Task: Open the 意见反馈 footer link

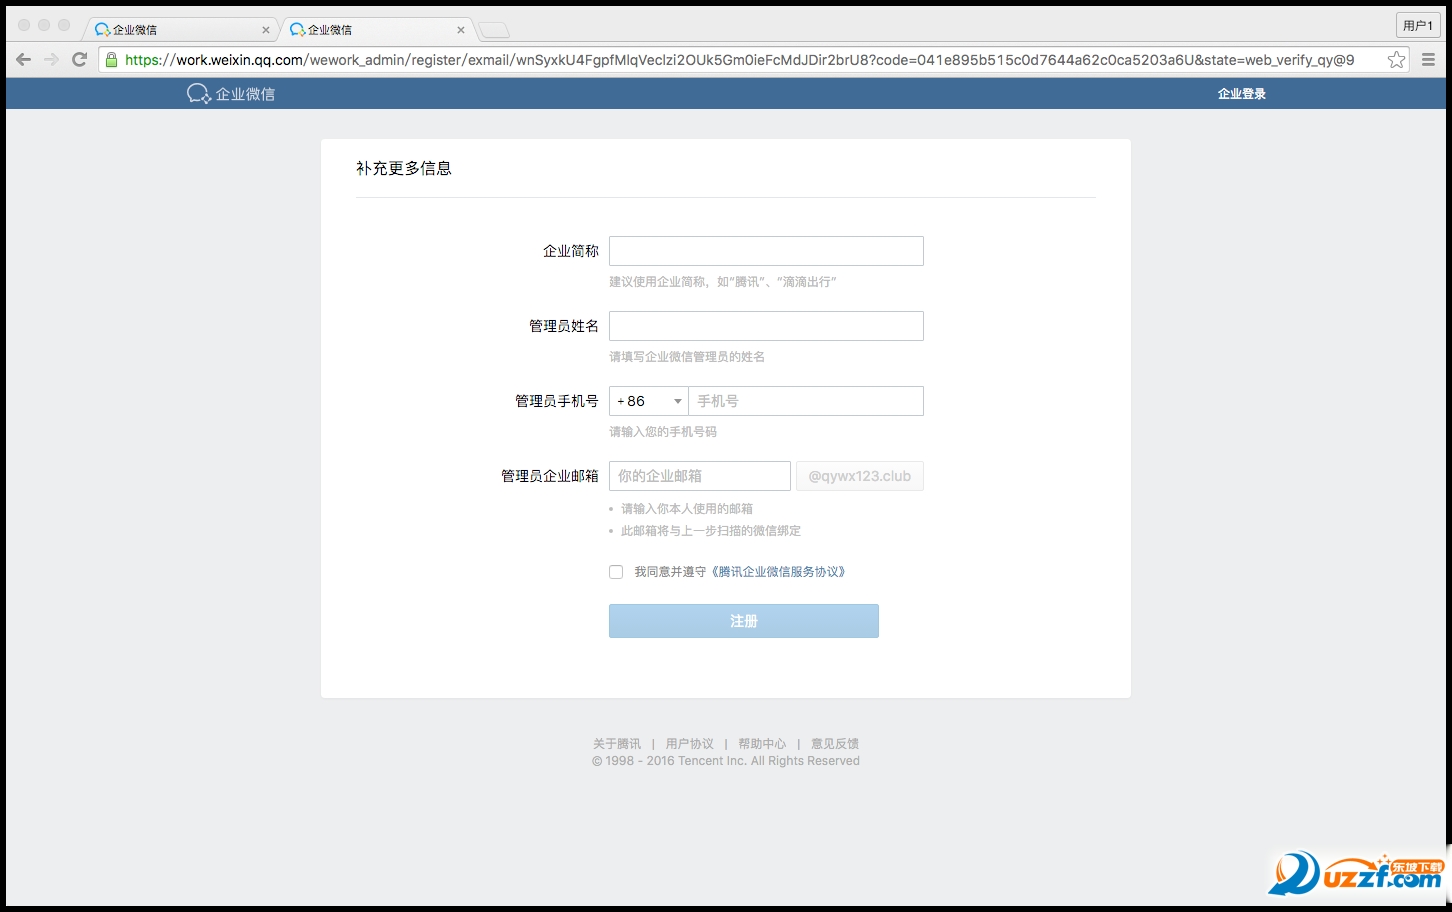Action: pyautogui.click(x=835, y=744)
